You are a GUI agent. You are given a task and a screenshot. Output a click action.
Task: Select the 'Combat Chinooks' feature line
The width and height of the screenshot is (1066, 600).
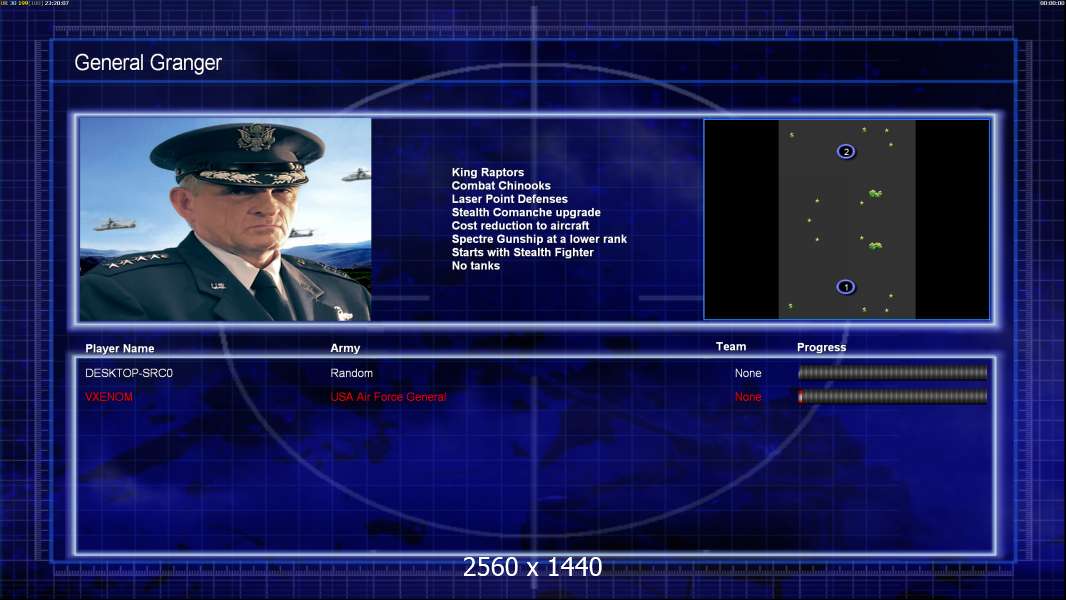click(x=501, y=186)
